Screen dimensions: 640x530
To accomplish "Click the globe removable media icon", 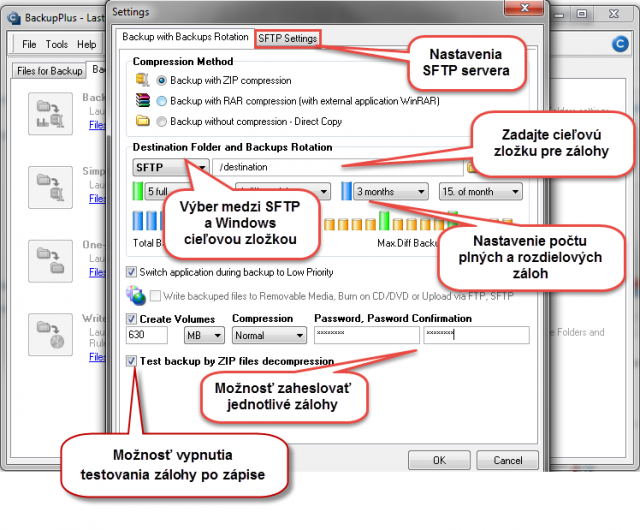I will pyautogui.click(x=136, y=295).
